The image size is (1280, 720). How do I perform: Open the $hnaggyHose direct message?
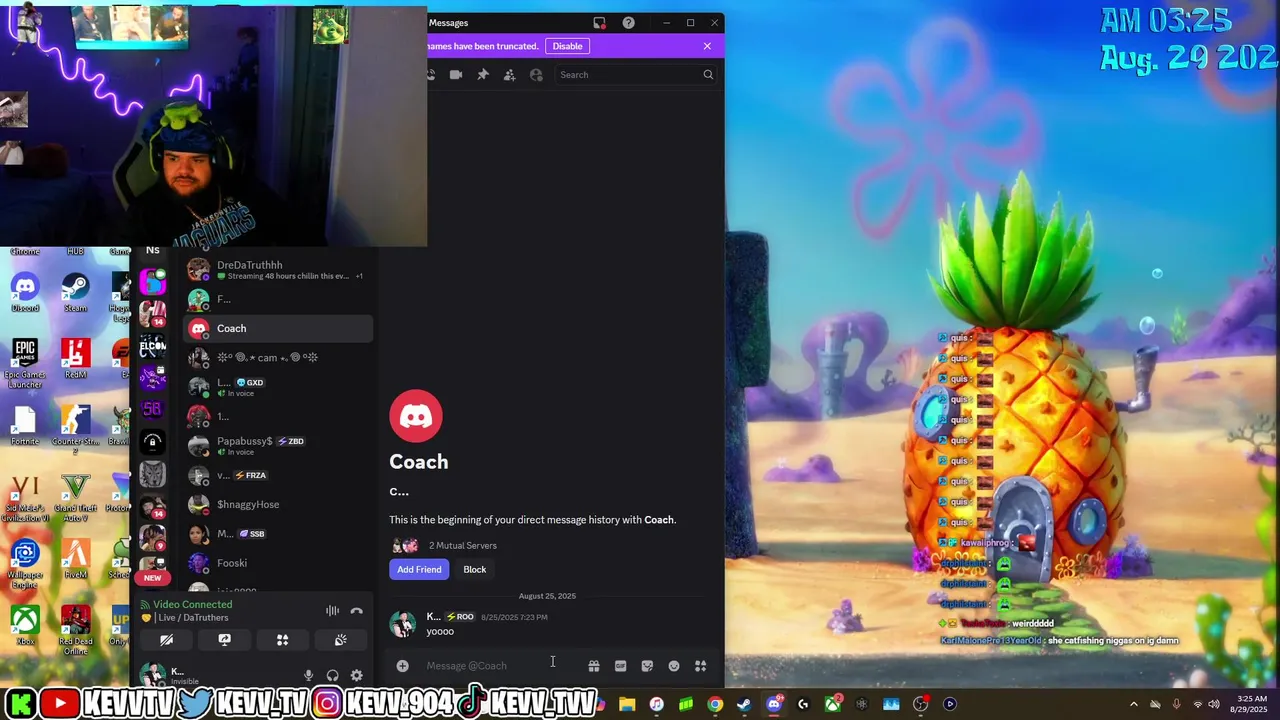coord(278,505)
